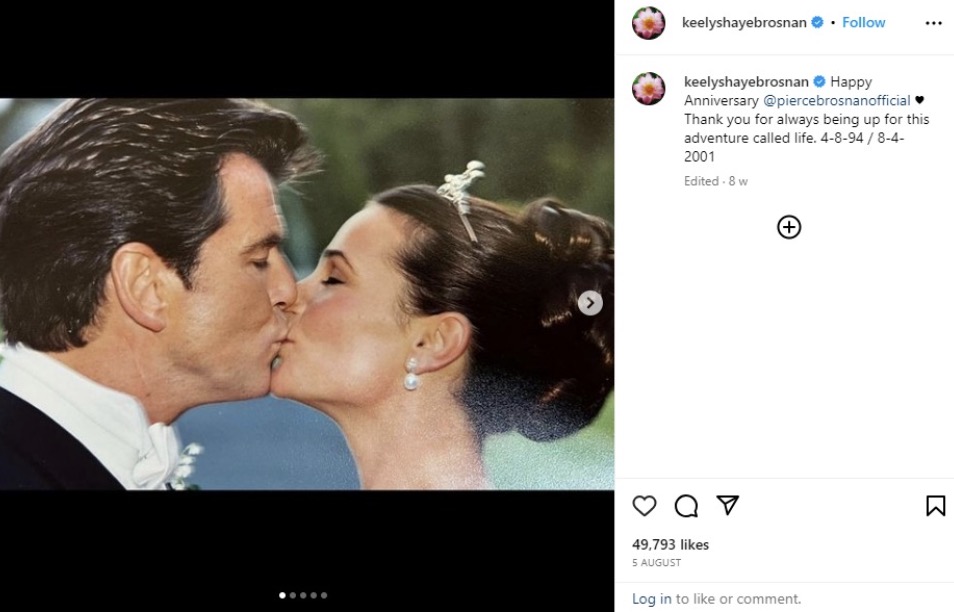This screenshot has width=954, height=612.
Task: Save the post with the bookmark icon
Action: (x=935, y=506)
